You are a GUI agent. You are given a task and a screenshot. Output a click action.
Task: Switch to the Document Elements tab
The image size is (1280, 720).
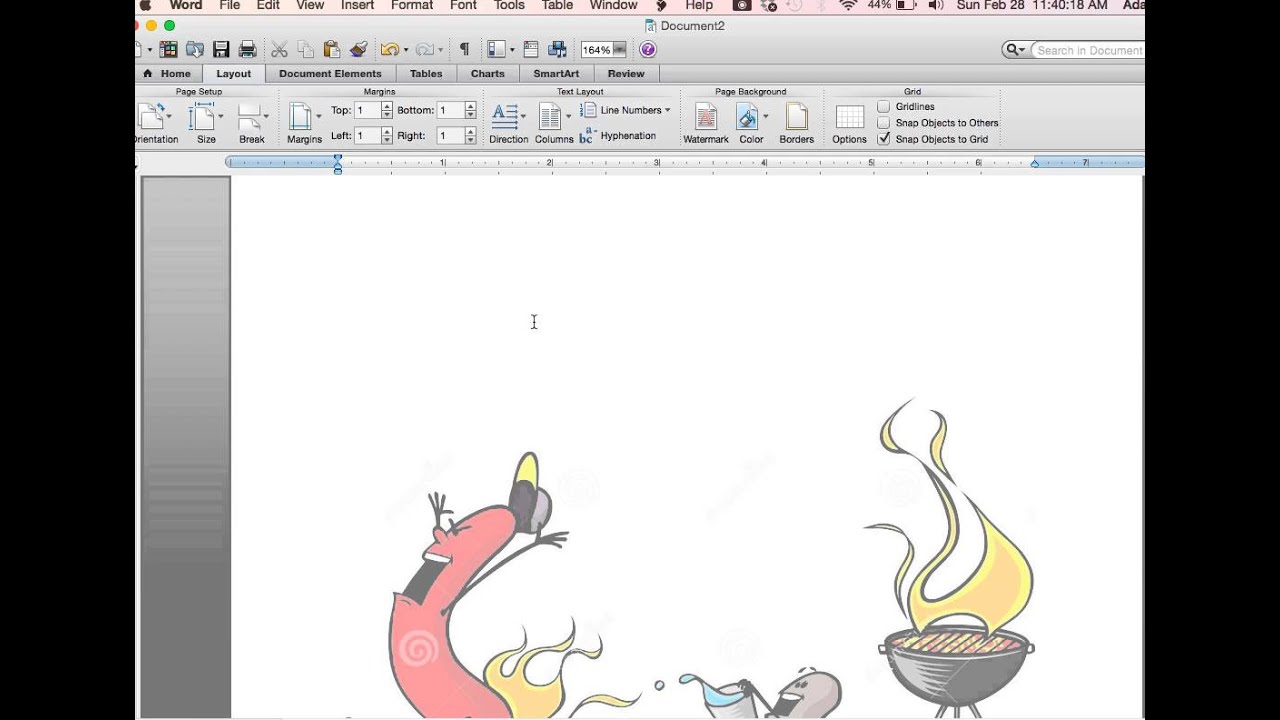coord(330,74)
